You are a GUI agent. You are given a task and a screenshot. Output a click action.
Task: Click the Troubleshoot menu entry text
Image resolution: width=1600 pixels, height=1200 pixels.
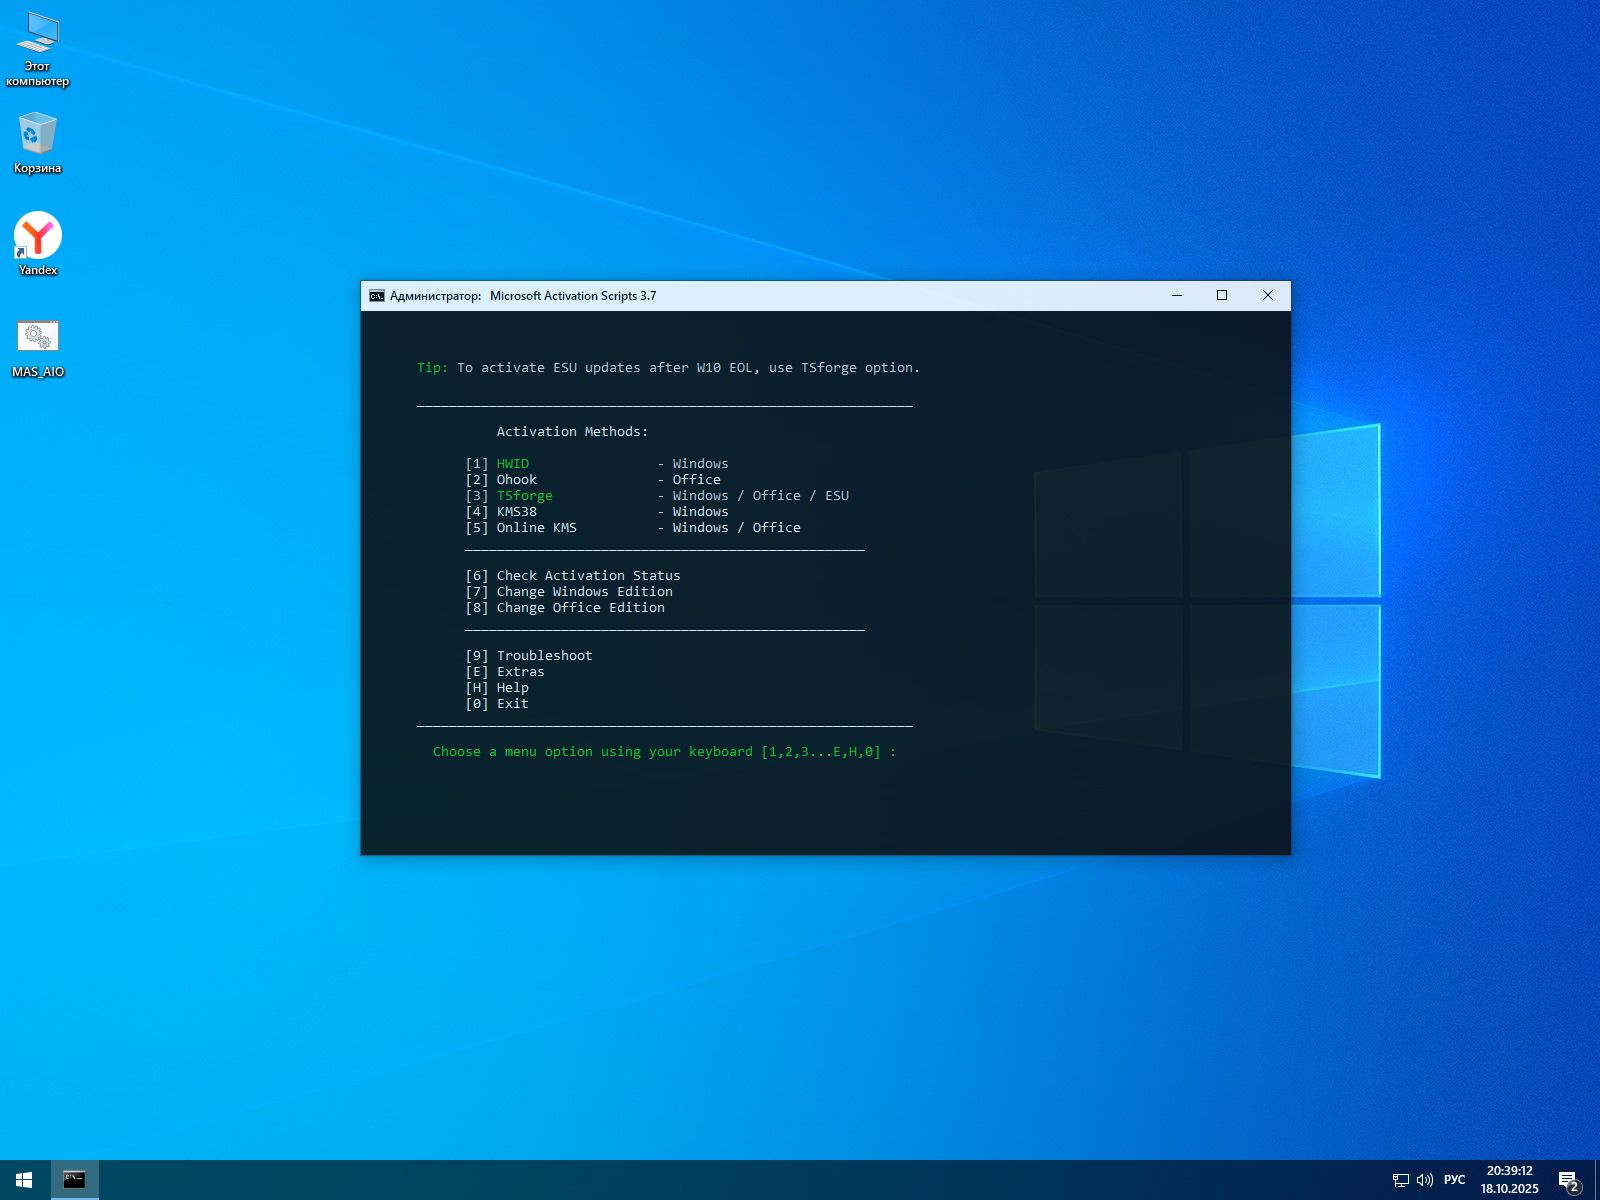pyautogui.click(x=544, y=656)
